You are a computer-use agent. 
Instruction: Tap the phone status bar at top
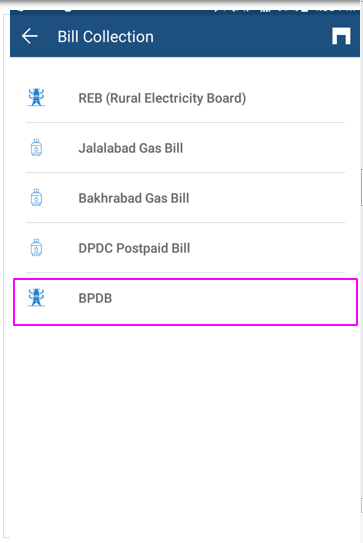point(185,6)
